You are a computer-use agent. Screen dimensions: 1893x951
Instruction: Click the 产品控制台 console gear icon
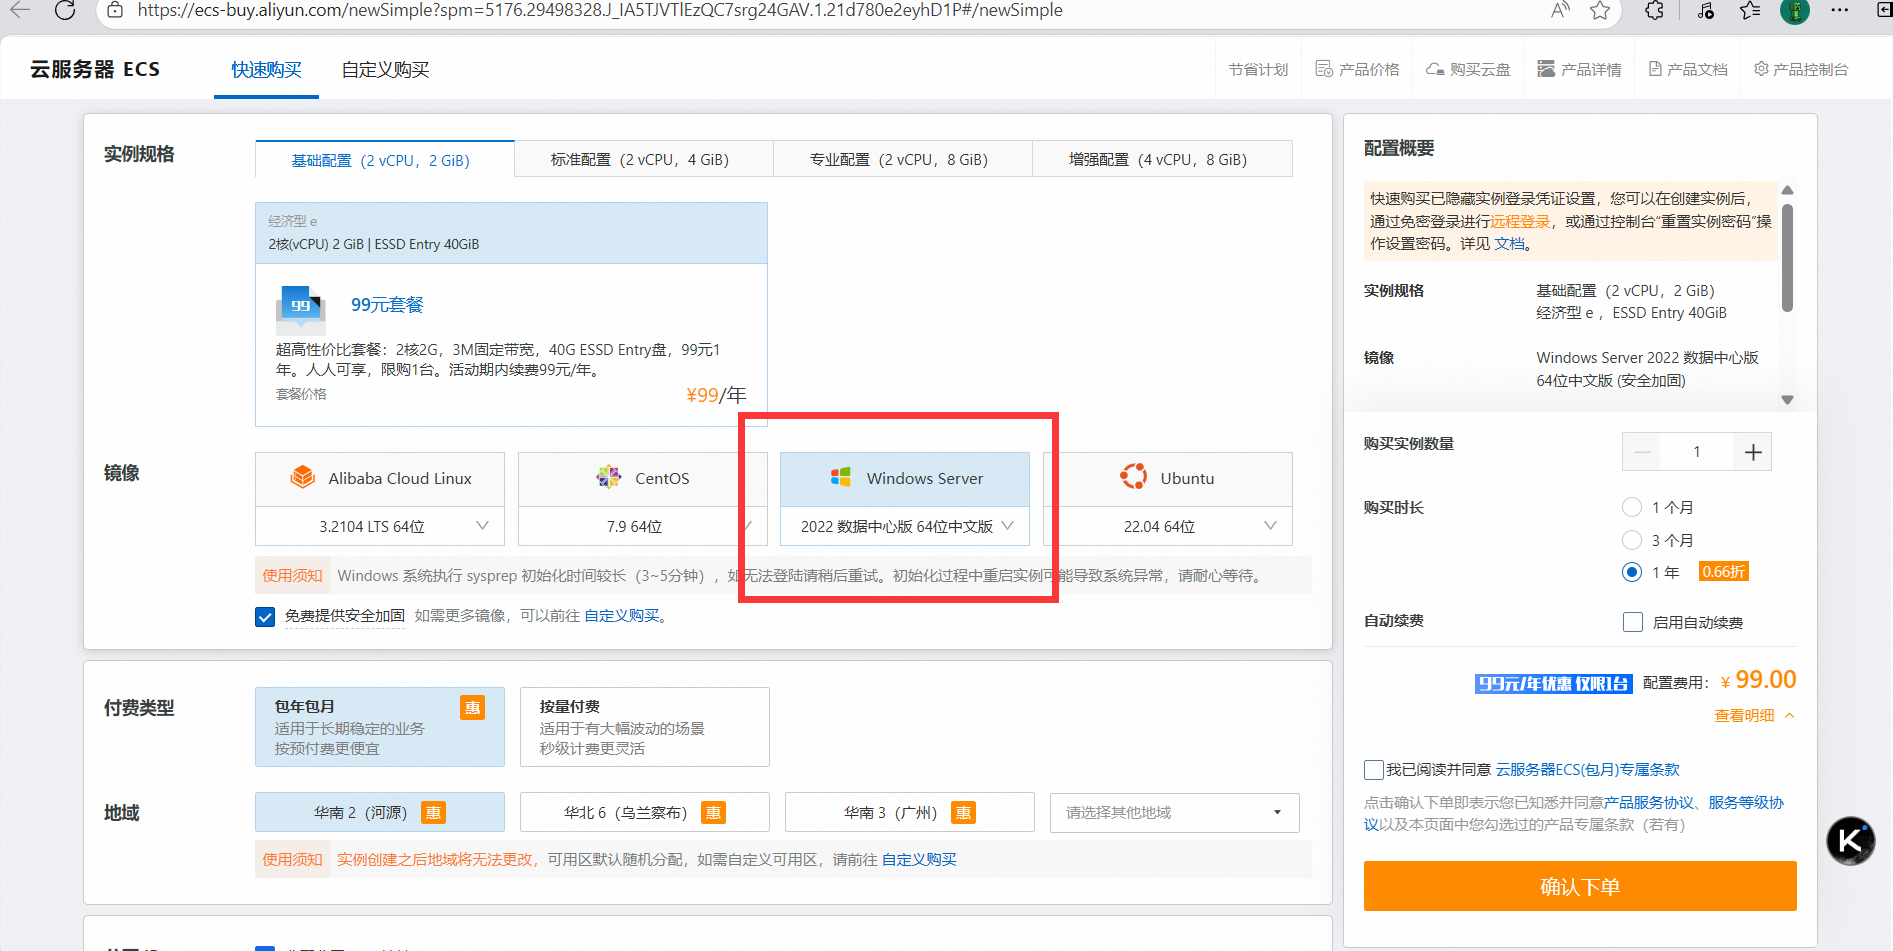click(x=1761, y=69)
